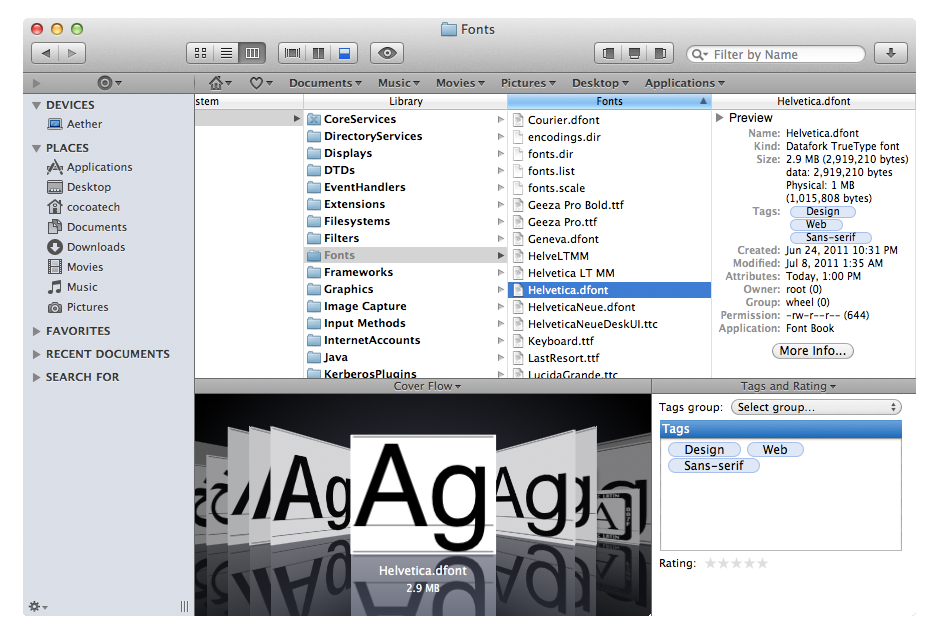
Task: Open the Music path menu
Action: (x=399, y=83)
